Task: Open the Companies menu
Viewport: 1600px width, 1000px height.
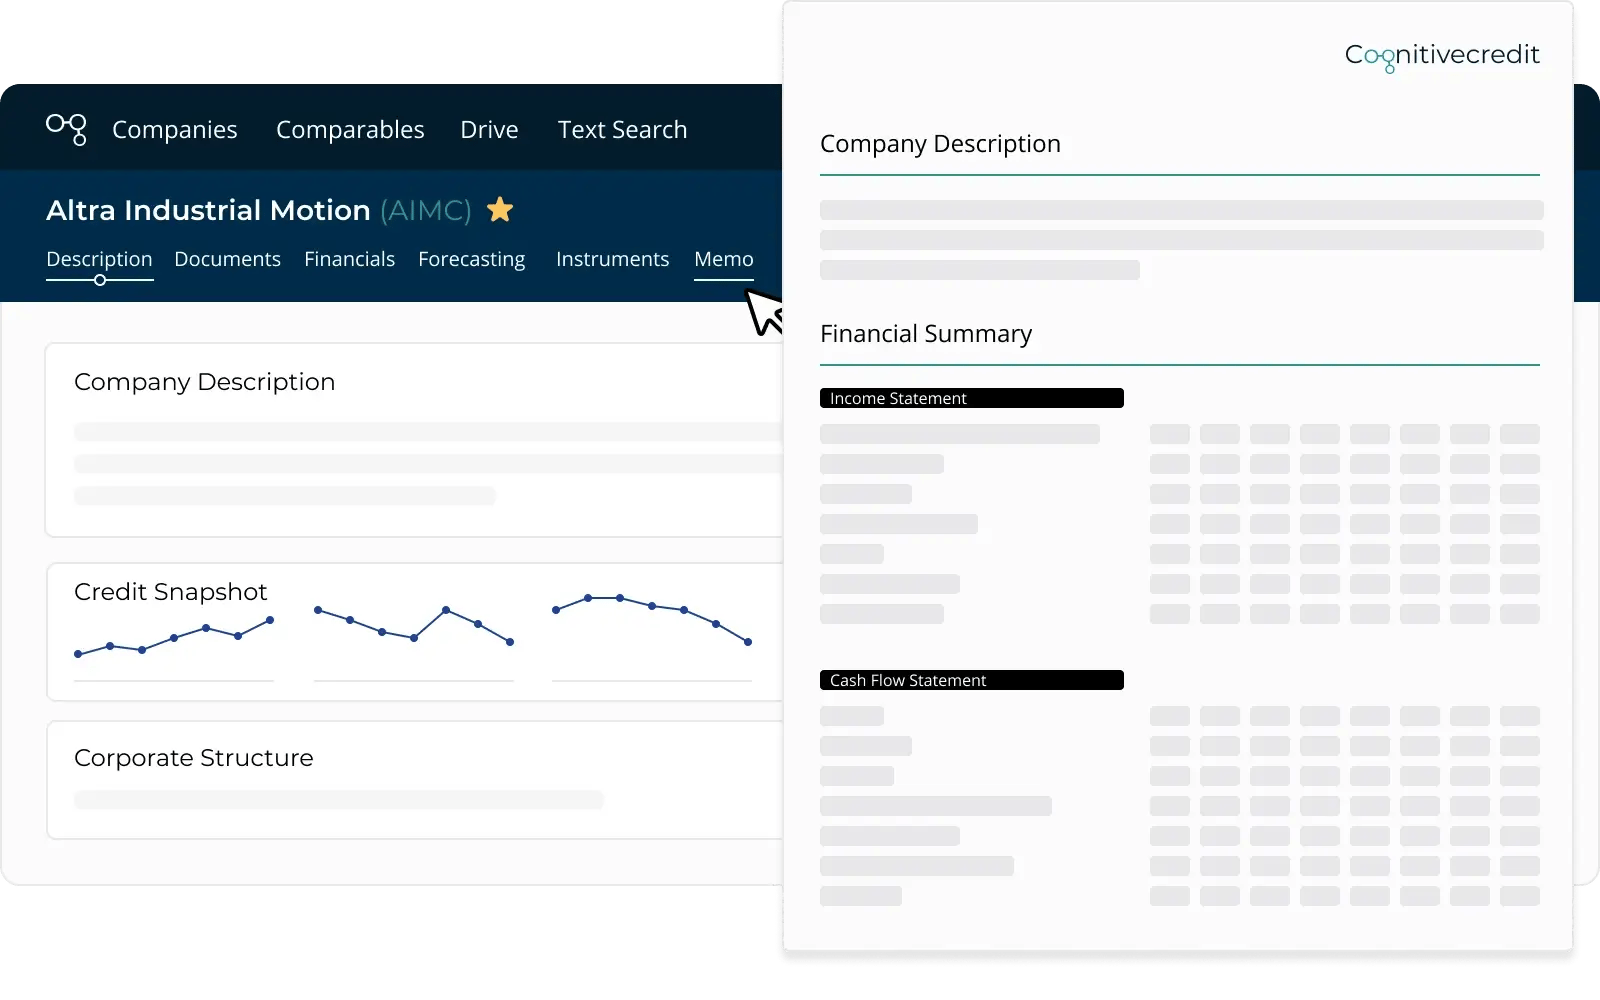Action: pos(175,130)
